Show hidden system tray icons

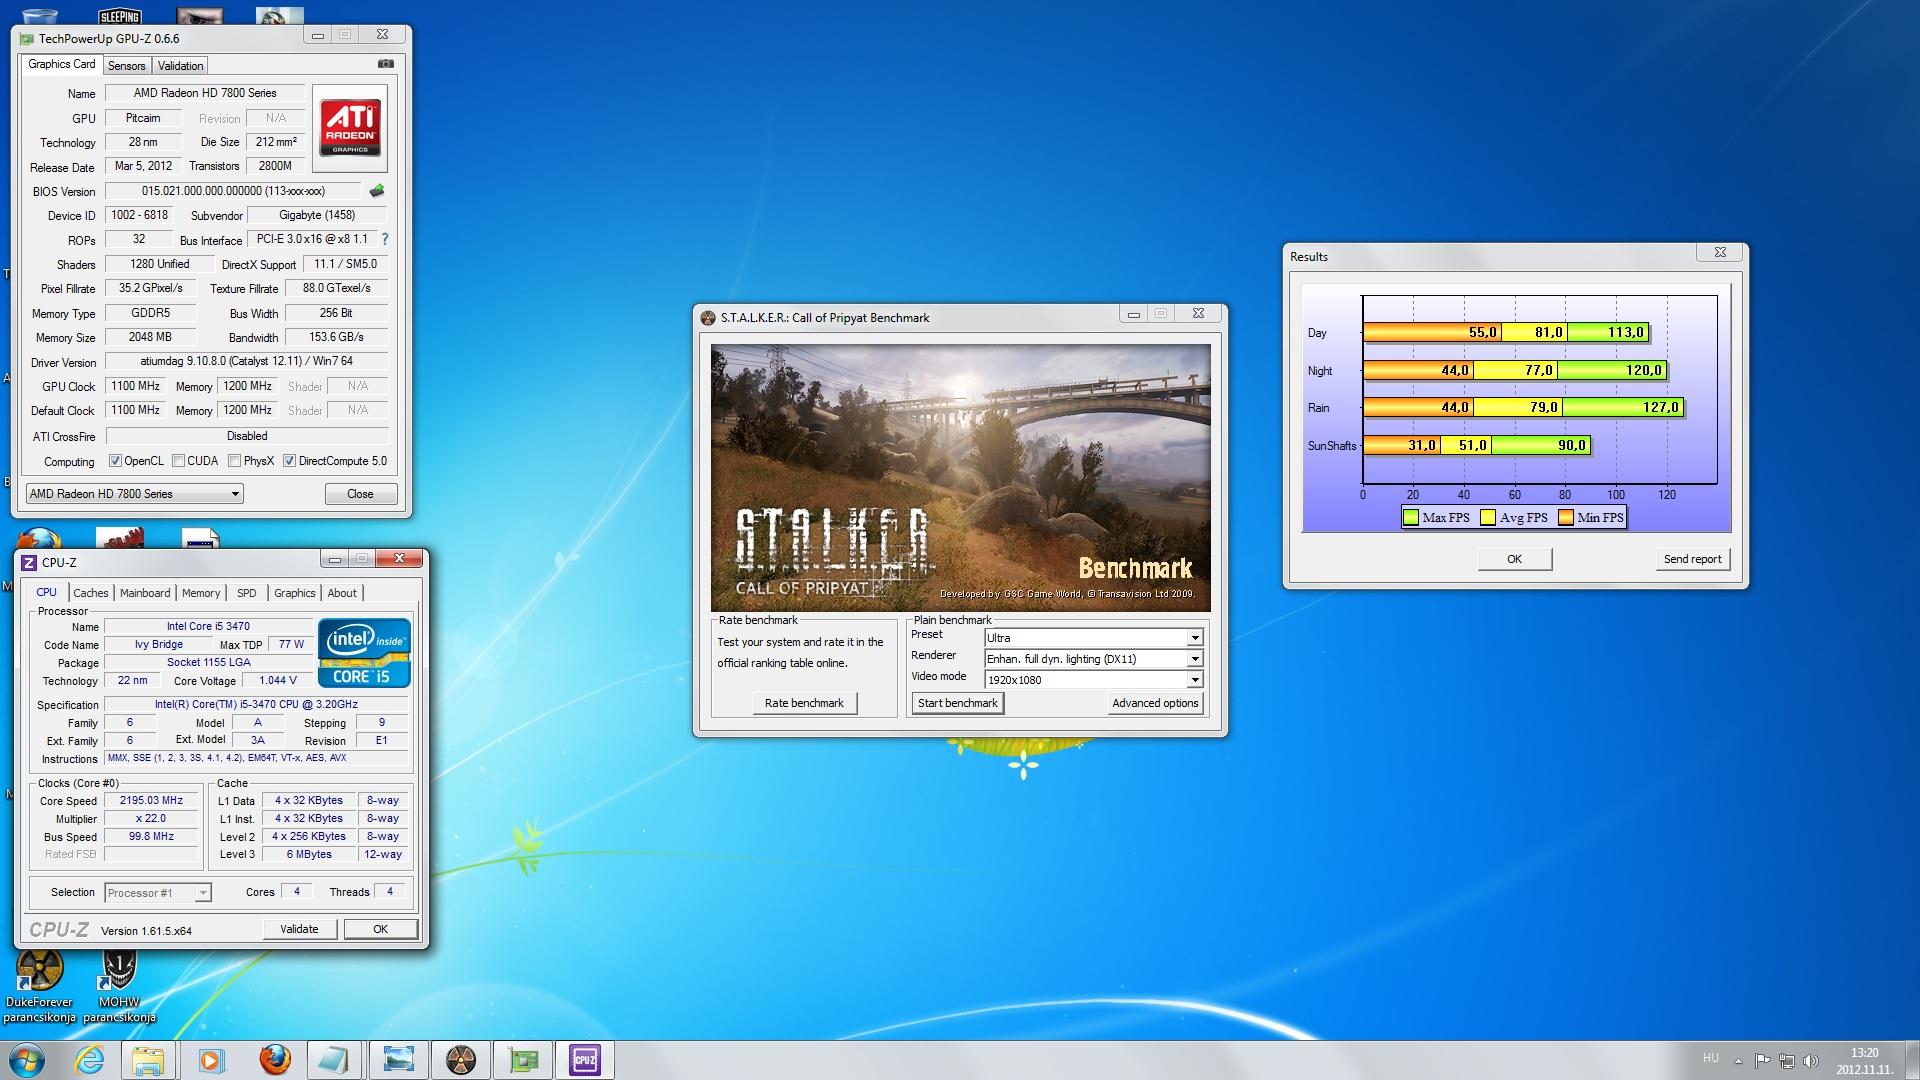(1738, 1061)
